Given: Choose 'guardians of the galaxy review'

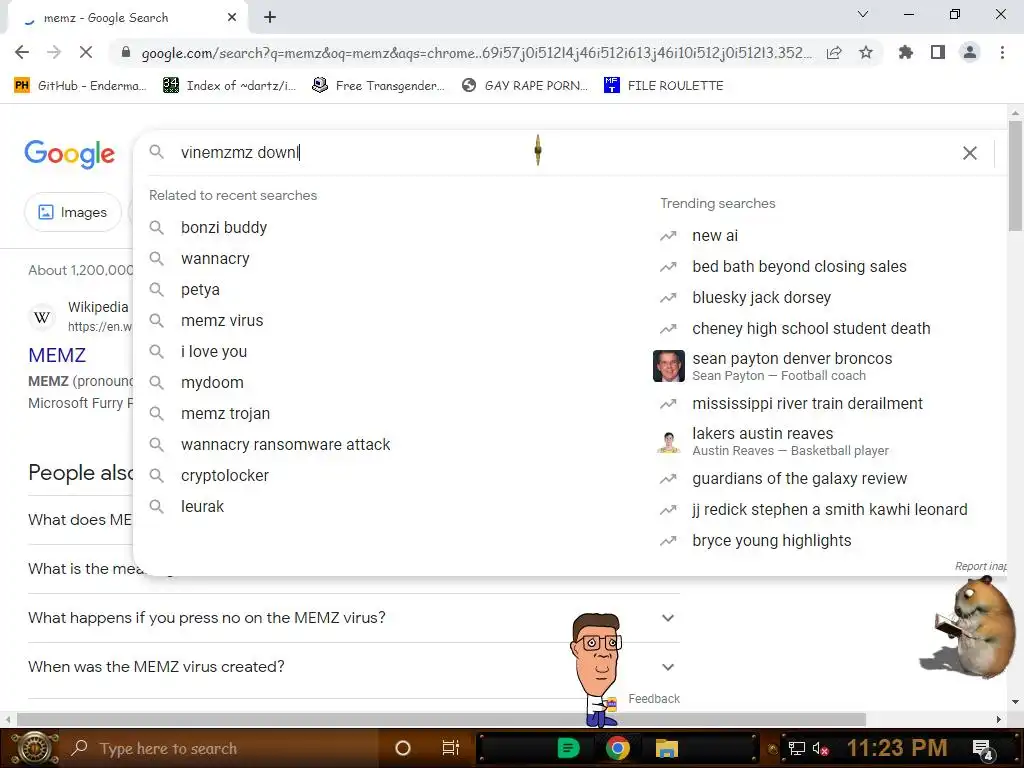Looking at the screenshot, I should point(799,479).
